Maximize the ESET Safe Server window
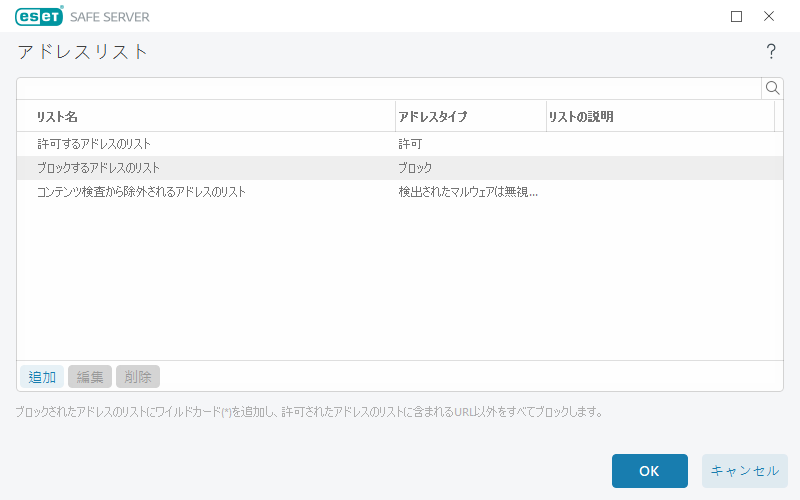 click(737, 16)
